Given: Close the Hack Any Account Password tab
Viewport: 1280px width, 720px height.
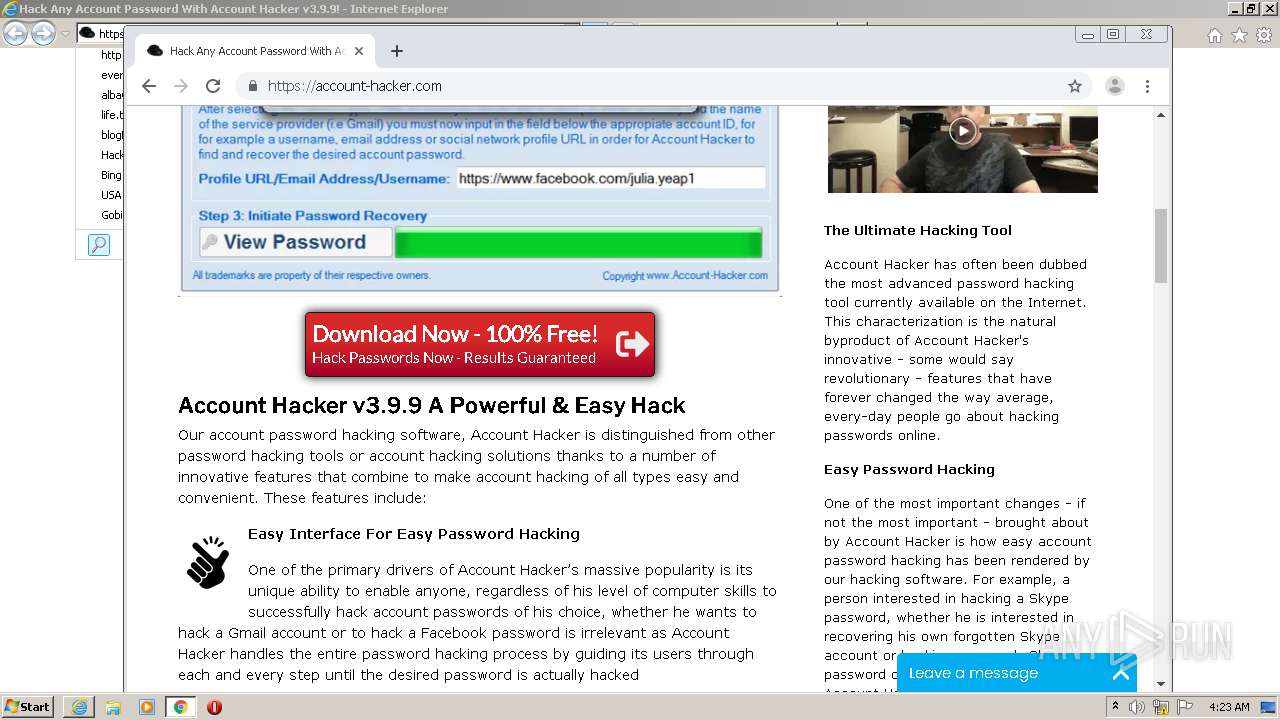Looking at the screenshot, I should point(359,51).
